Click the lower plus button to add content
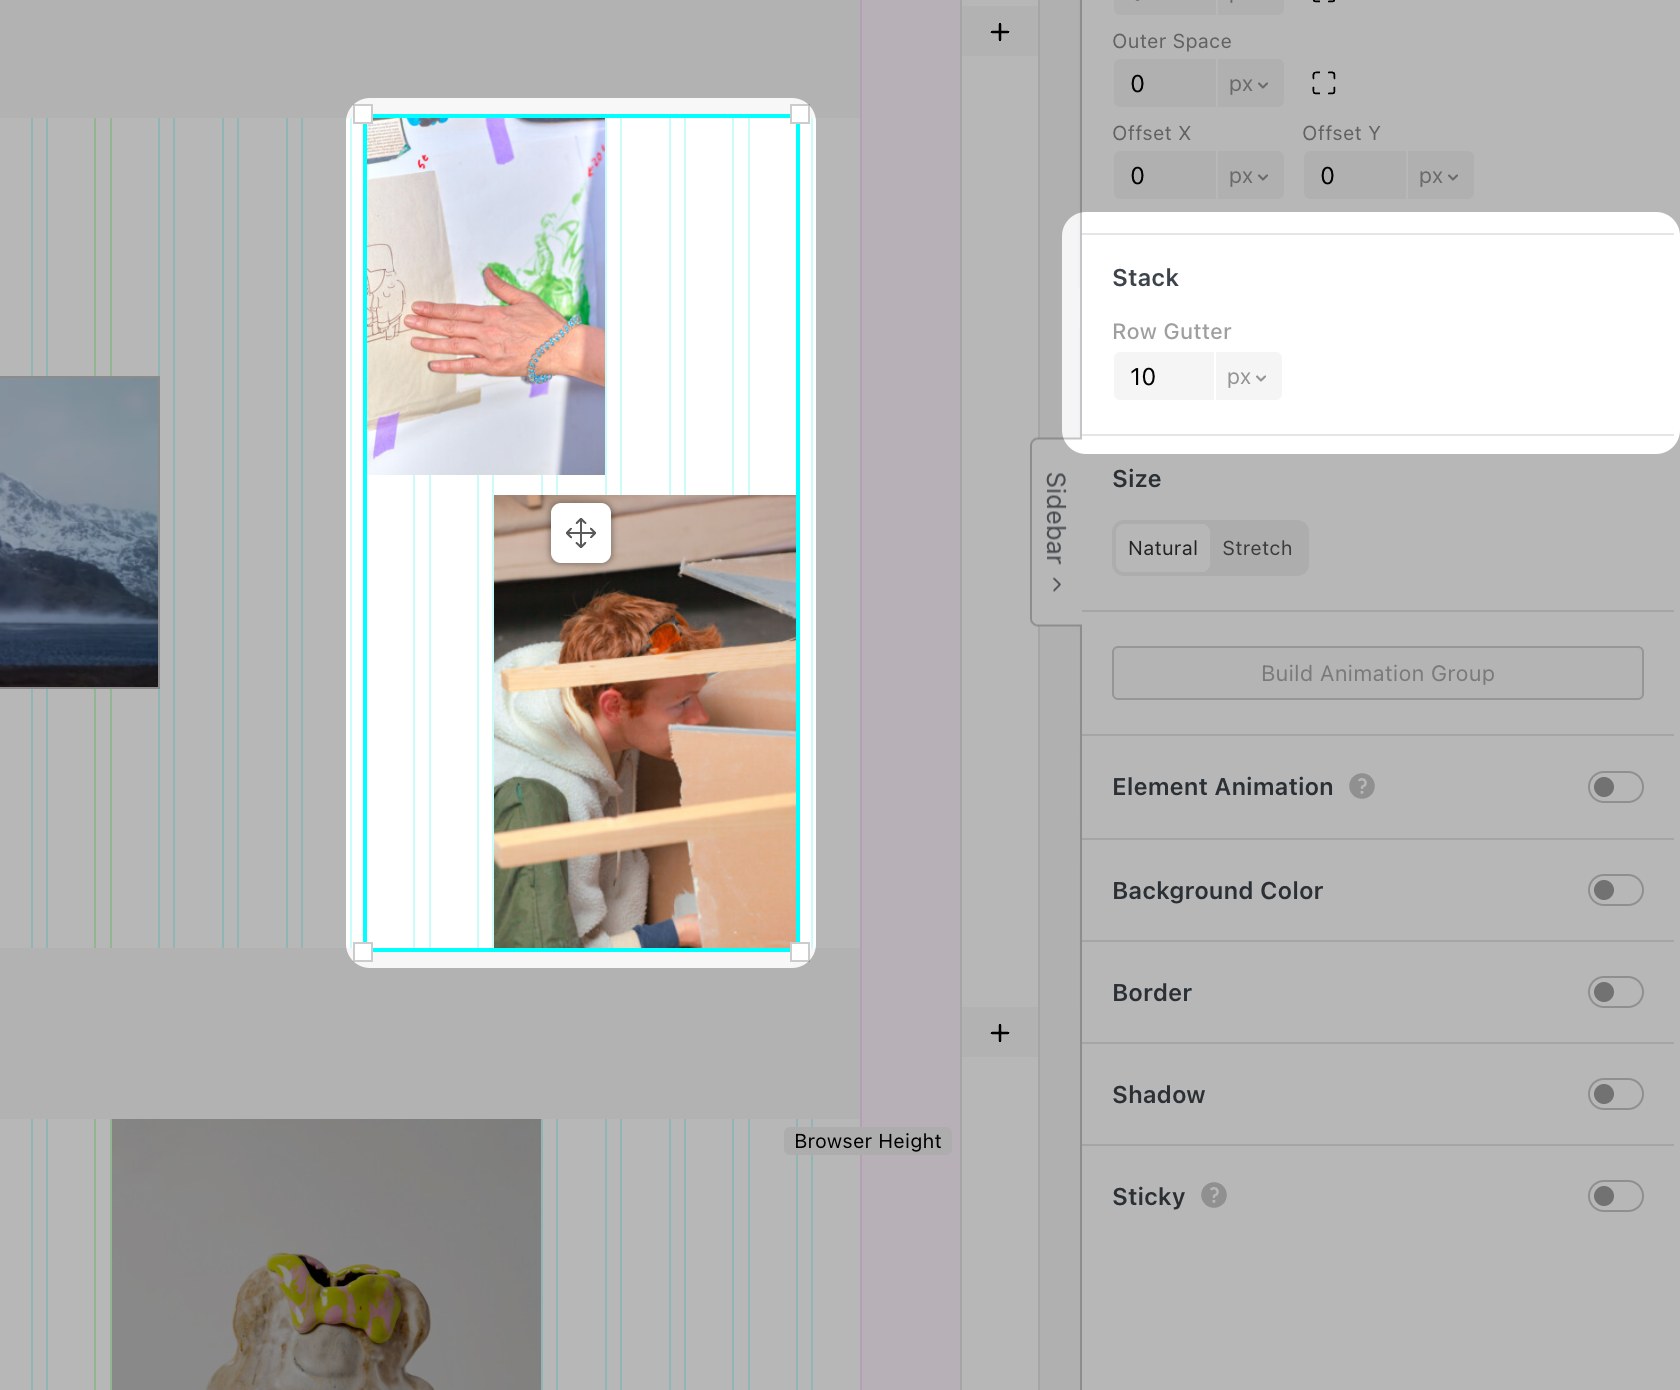This screenshot has height=1390, width=1680. pyautogui.click(x=999, y=1033)
